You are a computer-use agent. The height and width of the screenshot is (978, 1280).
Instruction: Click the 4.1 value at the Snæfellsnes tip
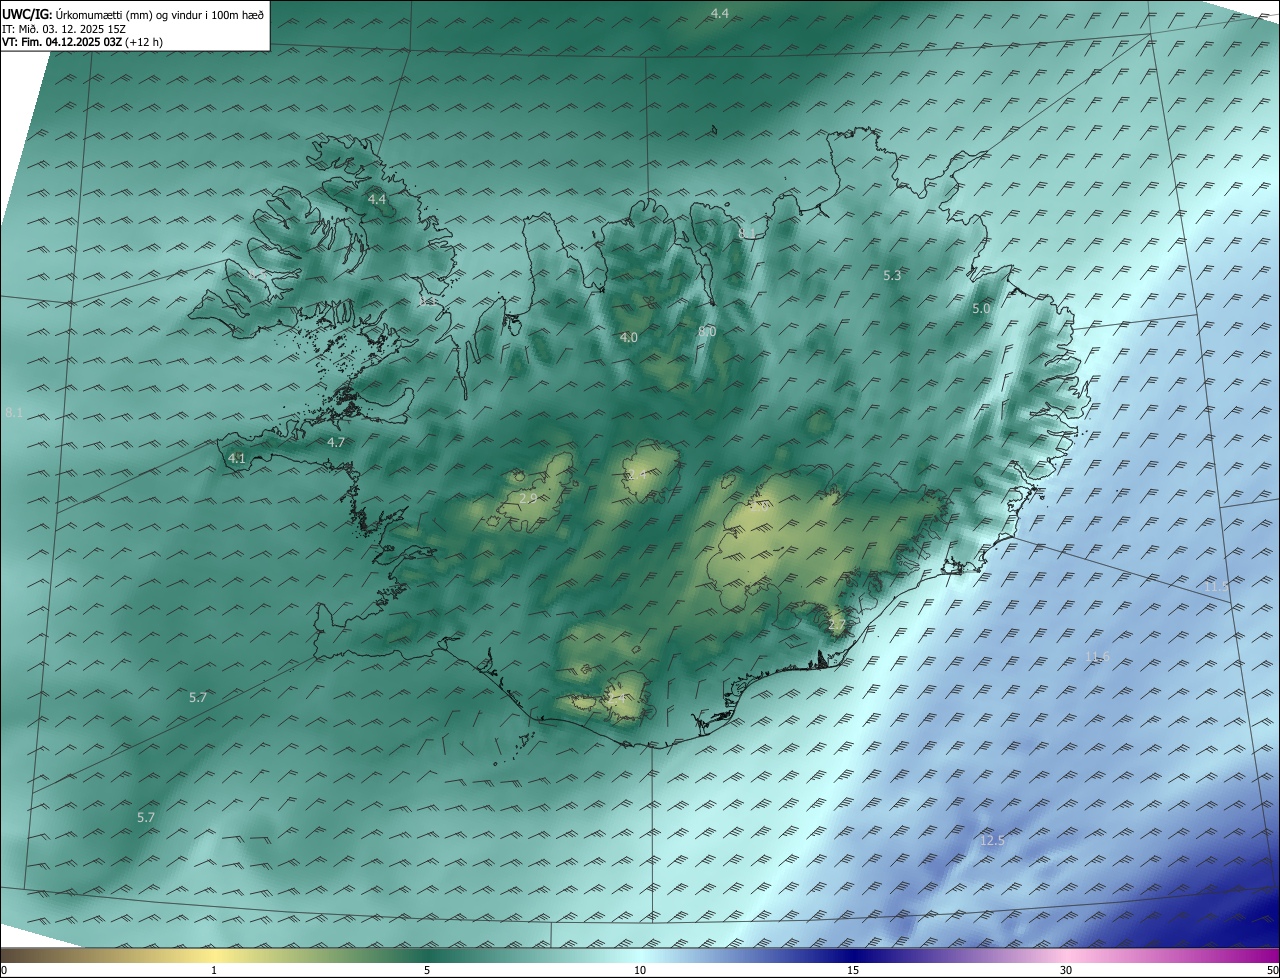[x=237, y=458]
